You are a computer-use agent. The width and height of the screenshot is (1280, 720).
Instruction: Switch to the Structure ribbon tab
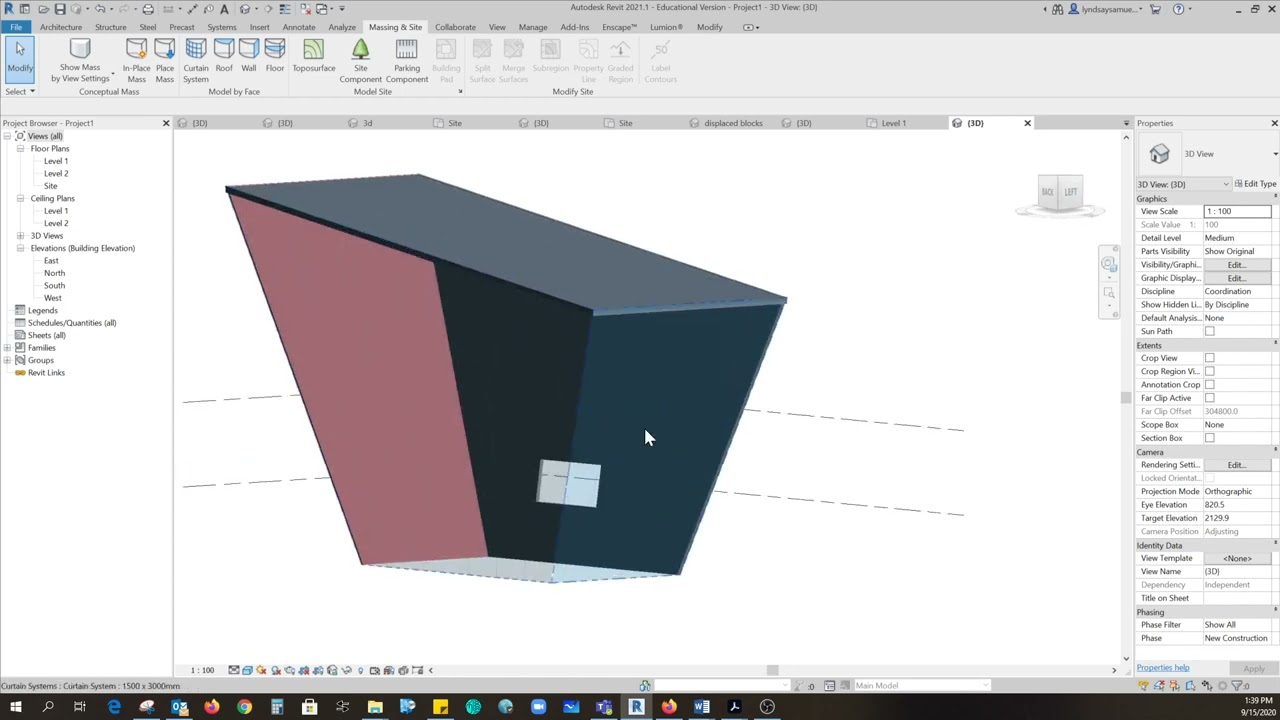(x=111, y=27)
